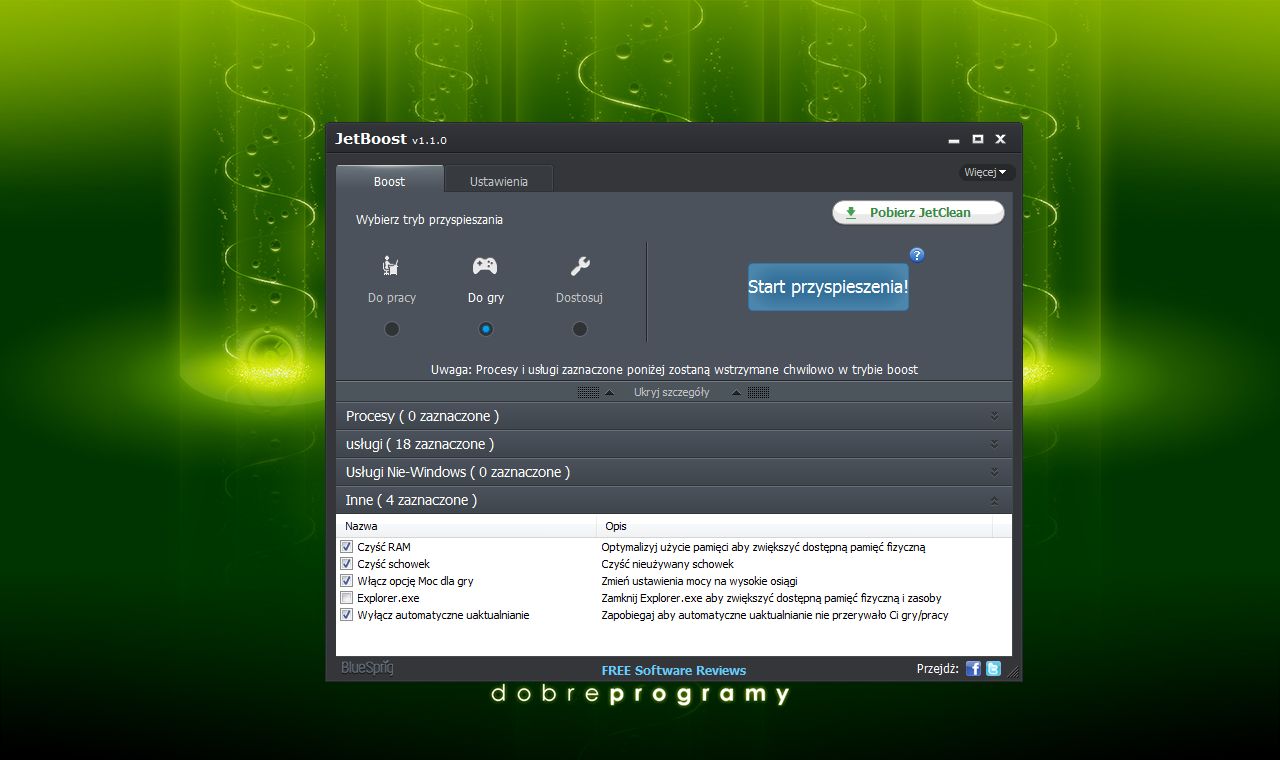
Task: Expand the usługi section
Action: [674, 444]
